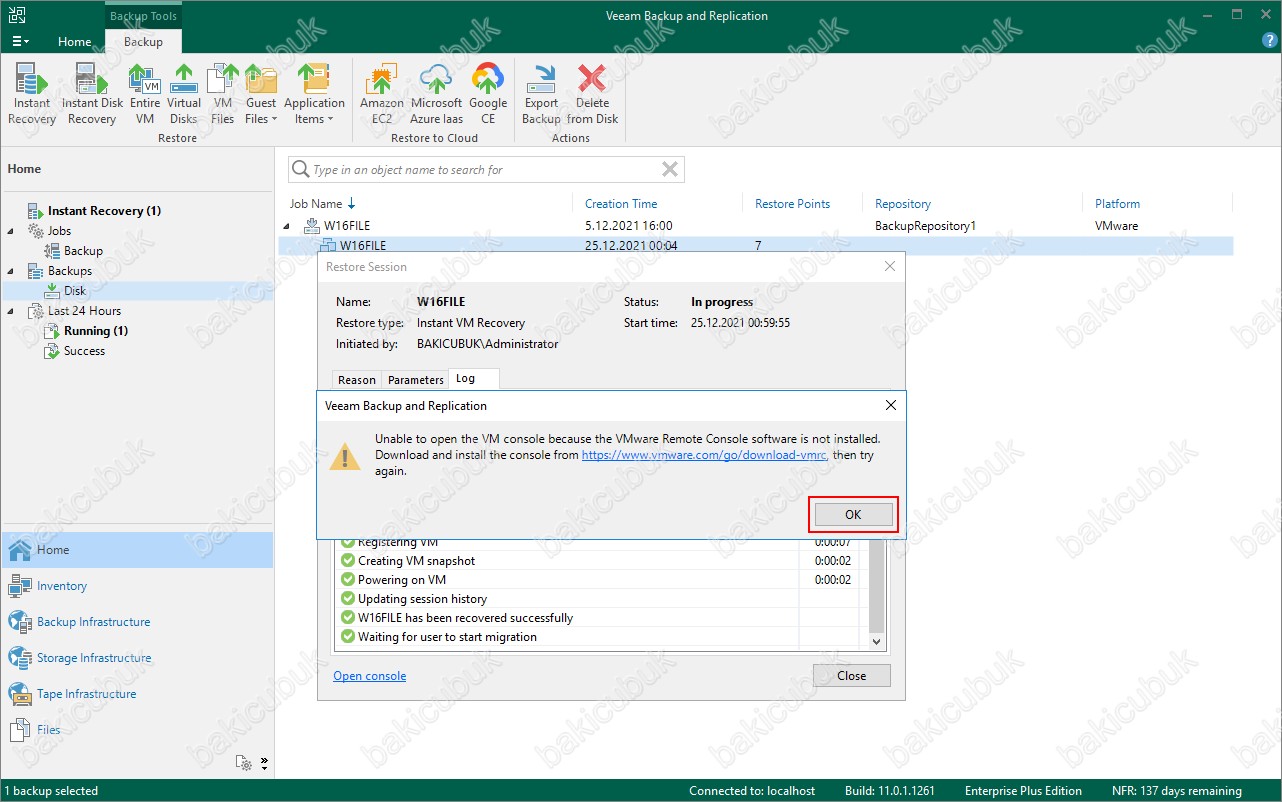Collapse the Jobs tree node
This screenshot has width=1282, height=802.
pos(11,231)
